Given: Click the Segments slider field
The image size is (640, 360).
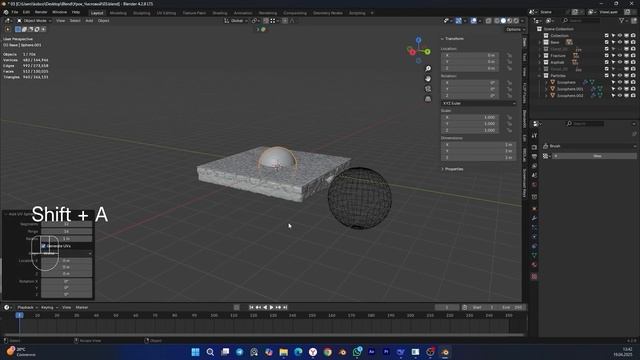Looking at the screenshot, I should click(x=66, y=224).
